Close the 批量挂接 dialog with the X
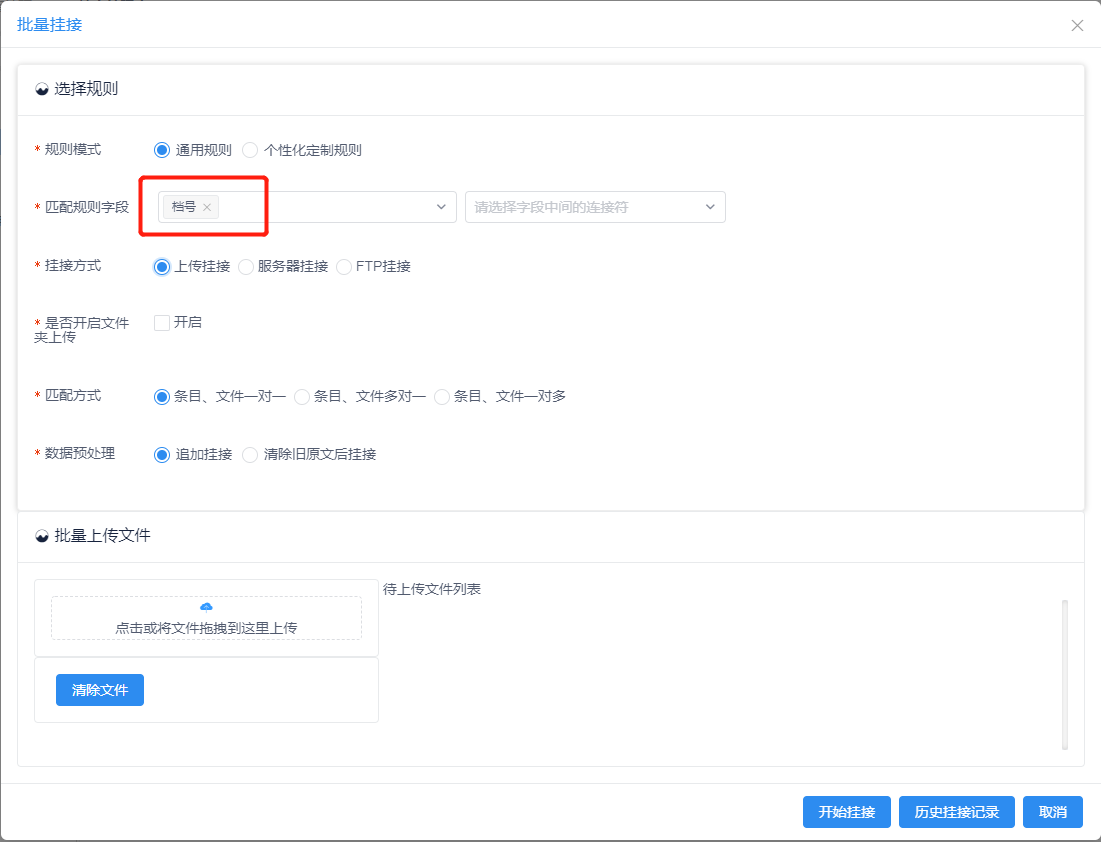 tap(1077, 26)
